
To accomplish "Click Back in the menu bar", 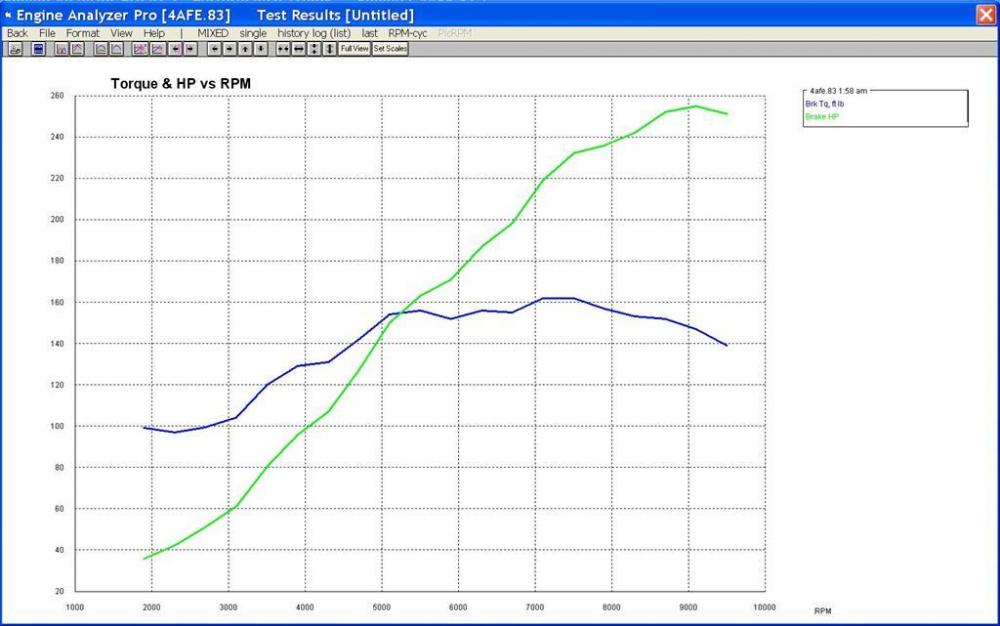I will [x=17, y=33].
